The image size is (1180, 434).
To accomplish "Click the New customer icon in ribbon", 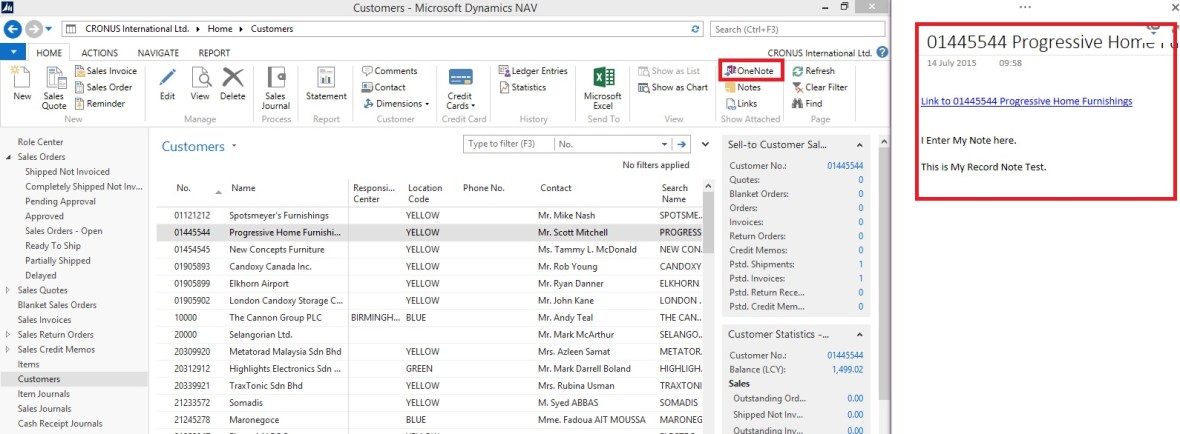I will pyautogui.click(x=21, y=80).
